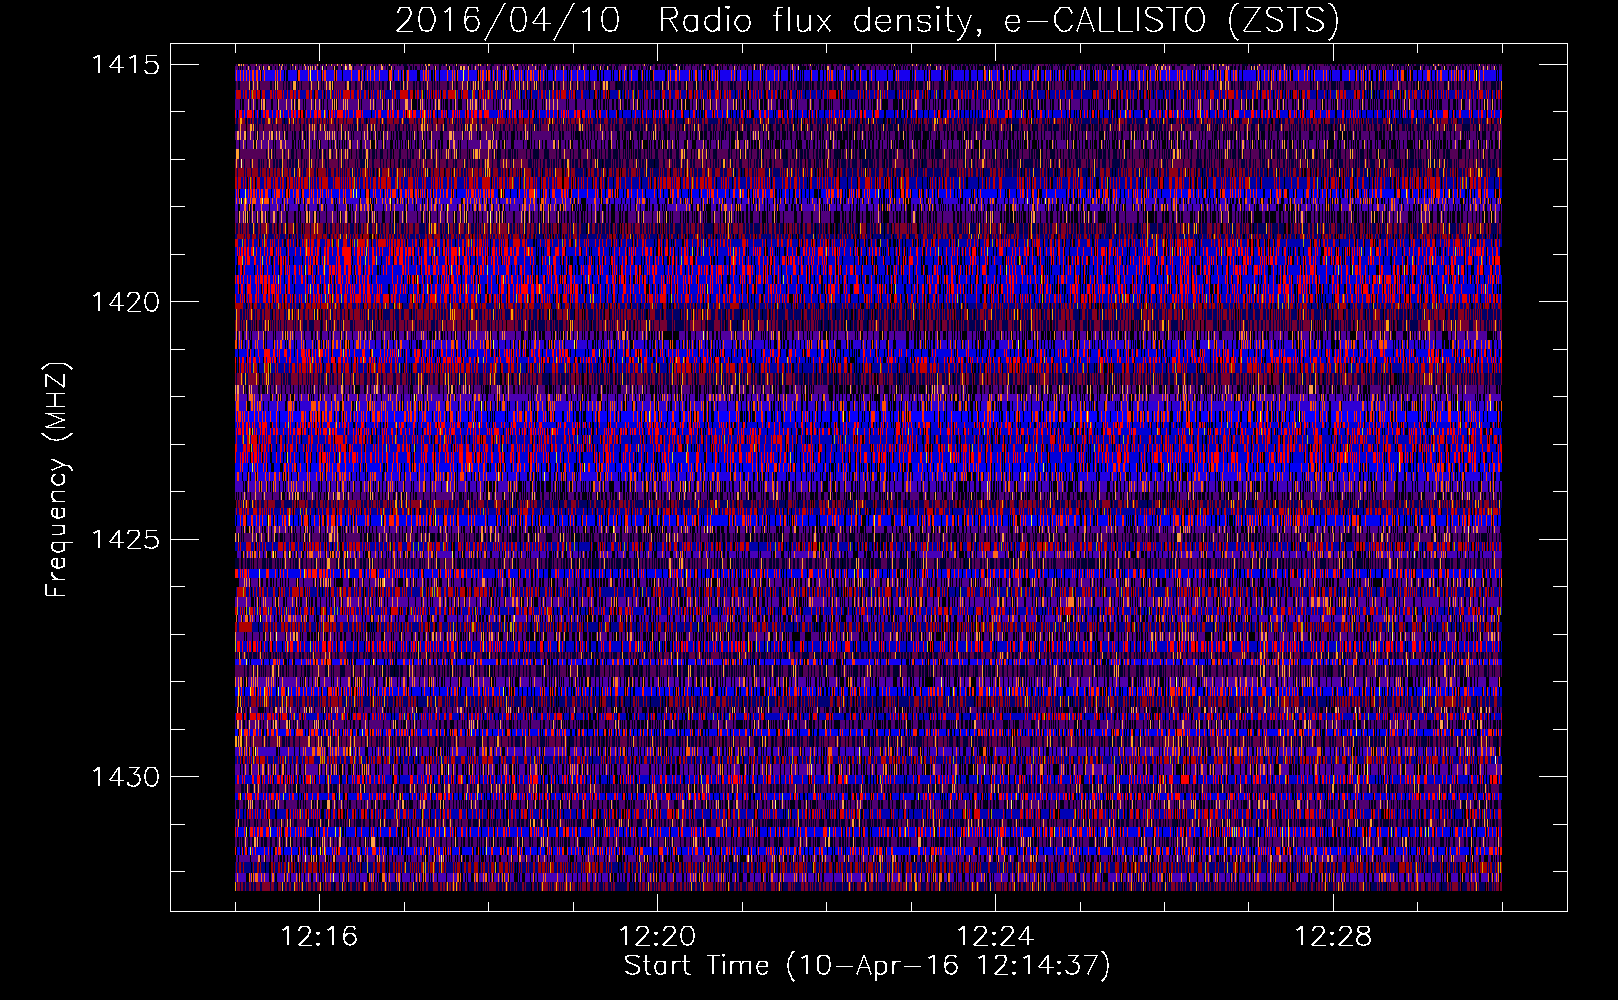Click the plot title "2016/04/10 Radio flux density, e-CALLISTO (ZSTS)"

pyautogui.click(x=867, y=21)
